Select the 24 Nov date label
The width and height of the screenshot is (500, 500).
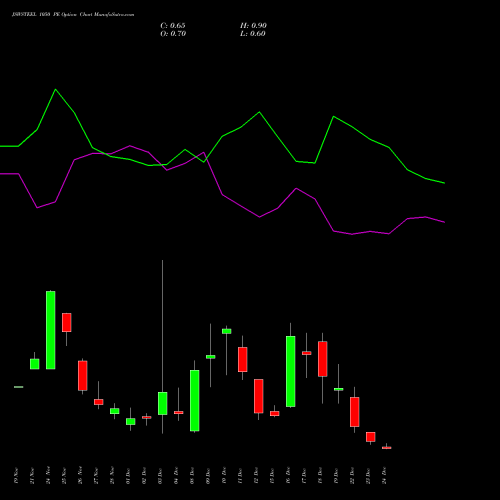click(x=48, y=476)
